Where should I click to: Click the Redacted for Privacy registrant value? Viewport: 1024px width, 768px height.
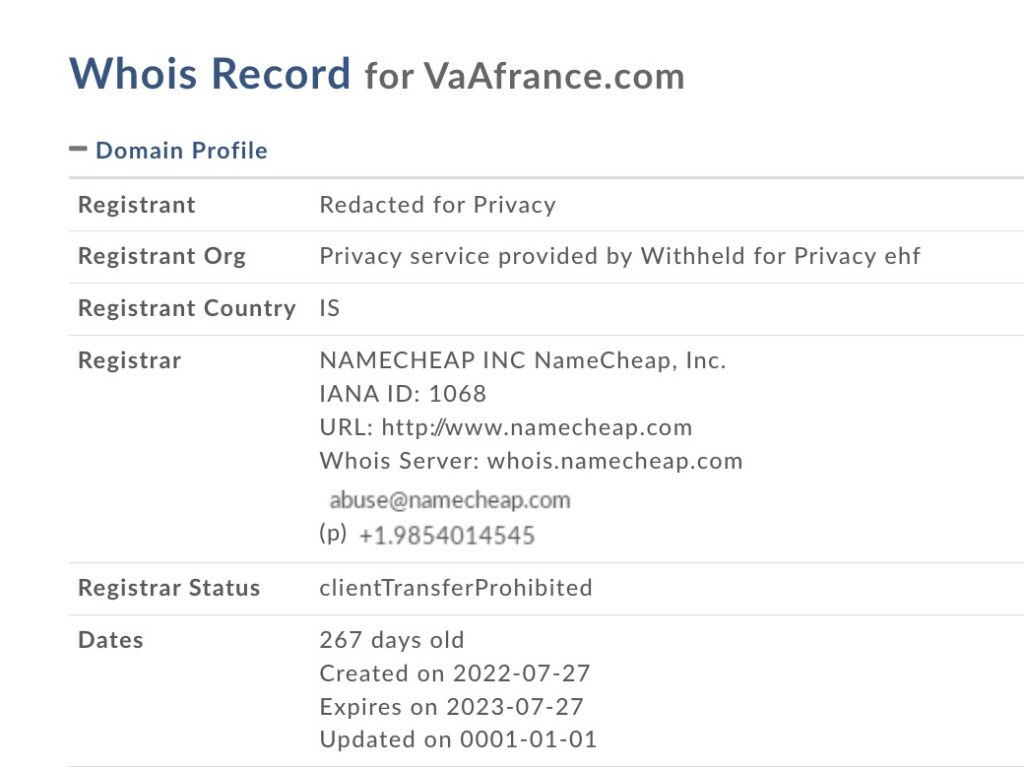(438, 204)
